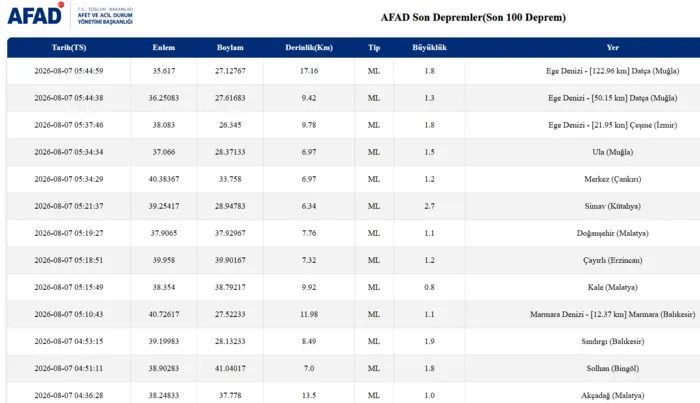700x403 pixels.
Task: Click longitude value 27.12767
Action: click(230, 71)
